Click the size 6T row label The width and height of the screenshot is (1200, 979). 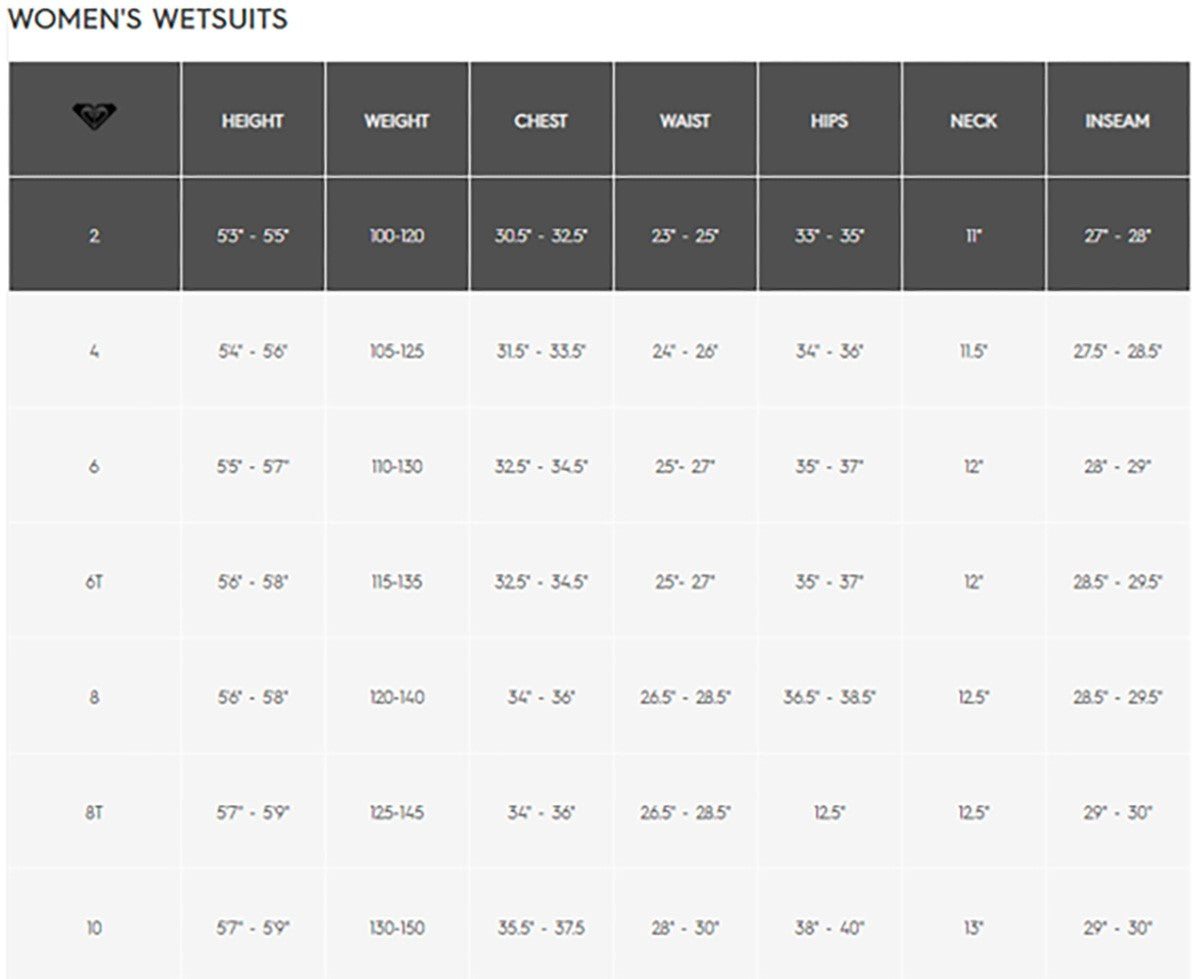[x=94, y=582]
